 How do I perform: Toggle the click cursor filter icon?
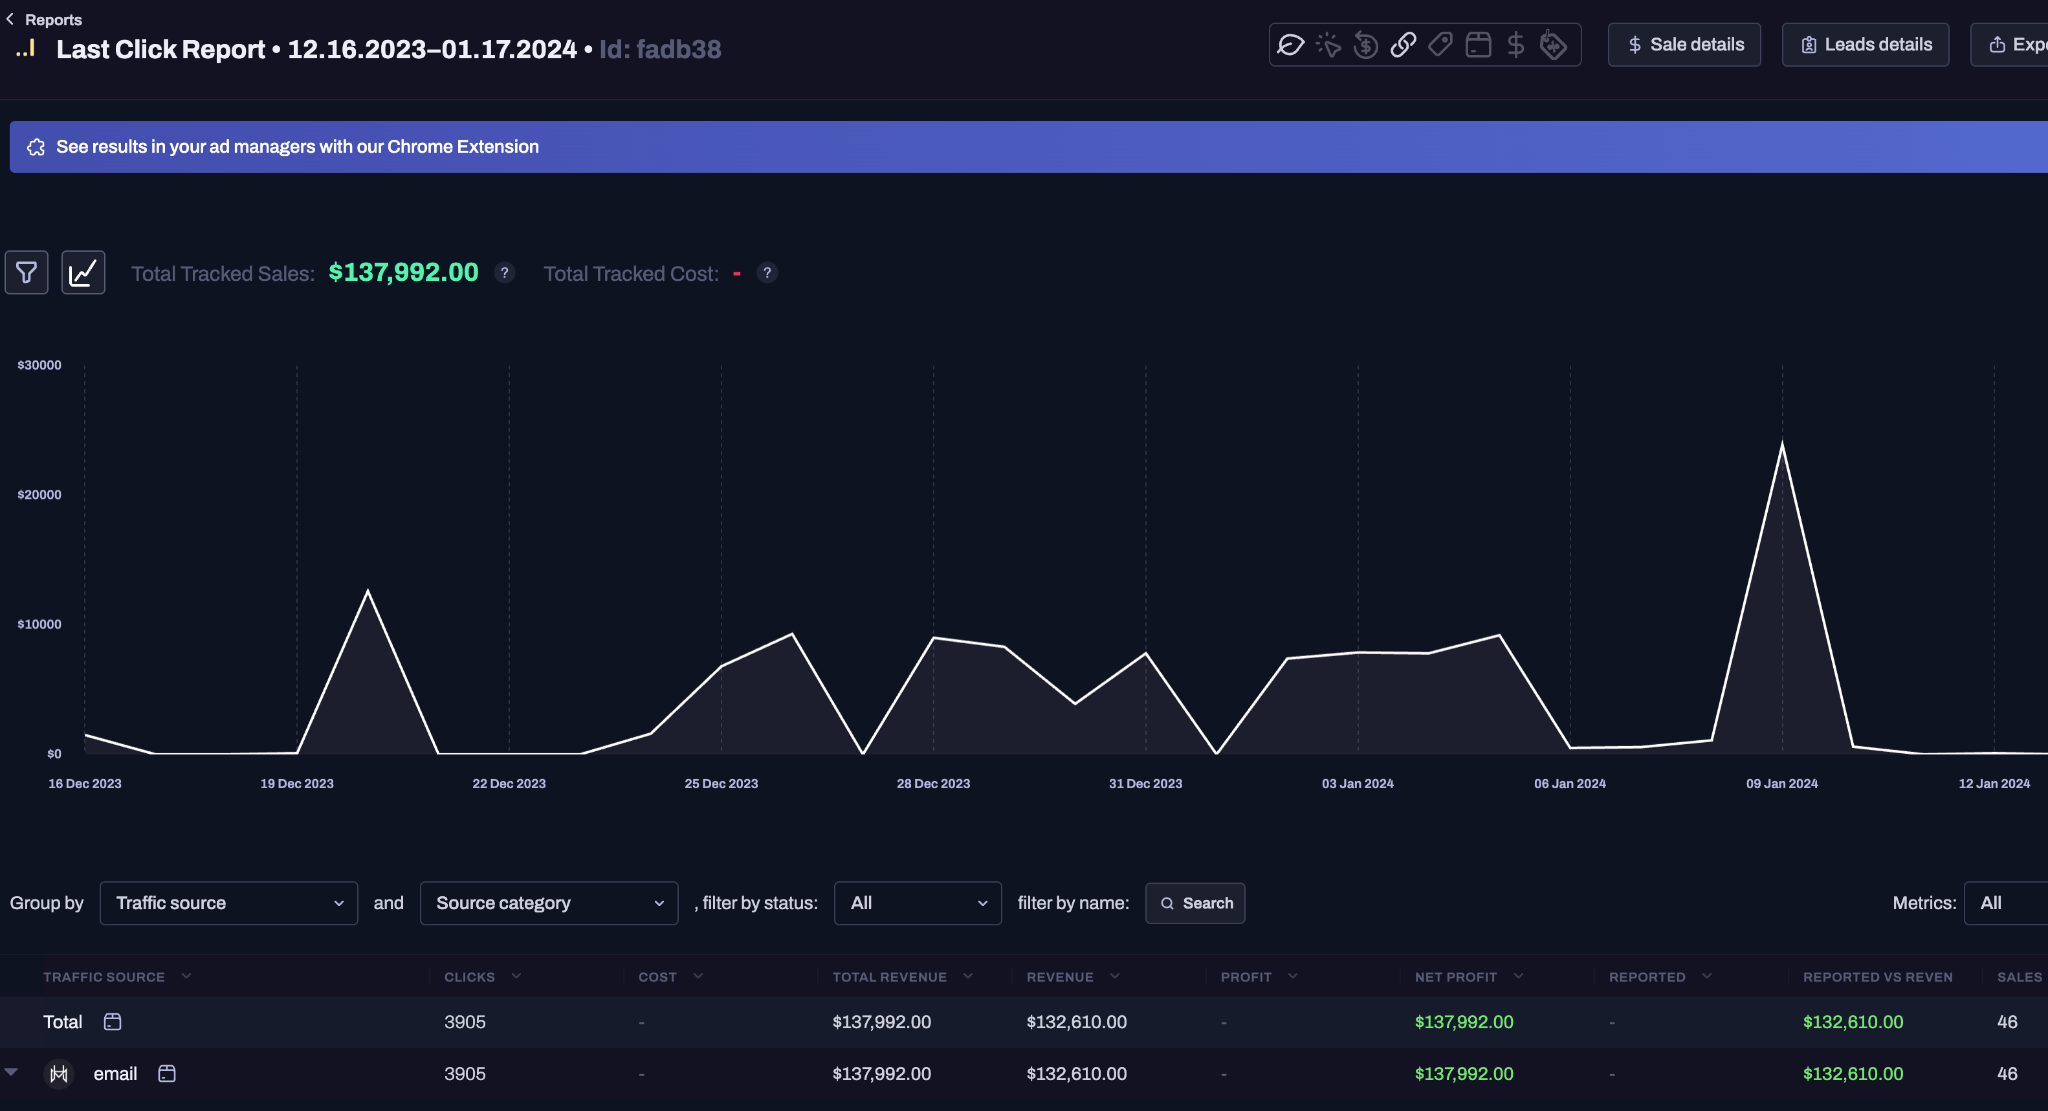click(1328, 44)
